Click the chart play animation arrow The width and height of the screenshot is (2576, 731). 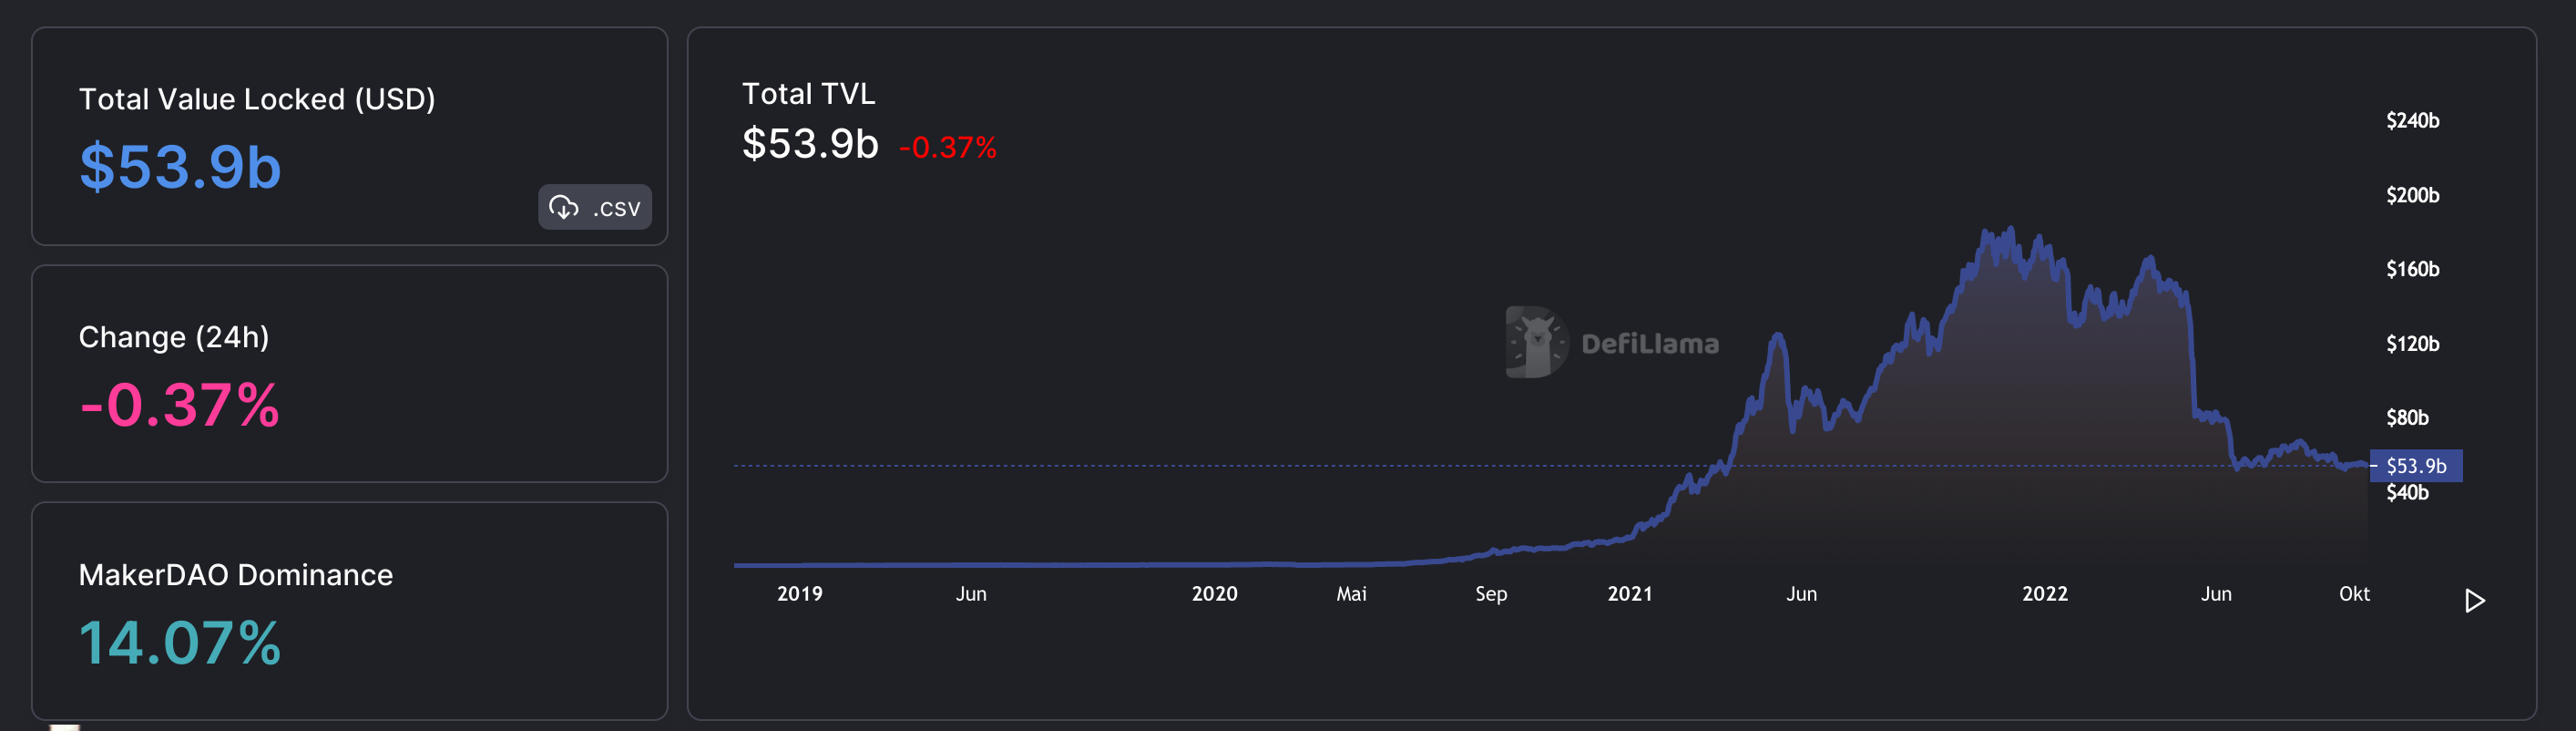click(x=2474, y=600)
